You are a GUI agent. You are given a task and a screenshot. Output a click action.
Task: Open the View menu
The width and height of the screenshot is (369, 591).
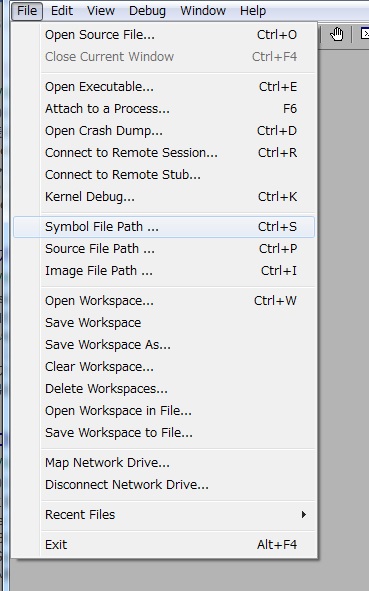pos(101,11)
